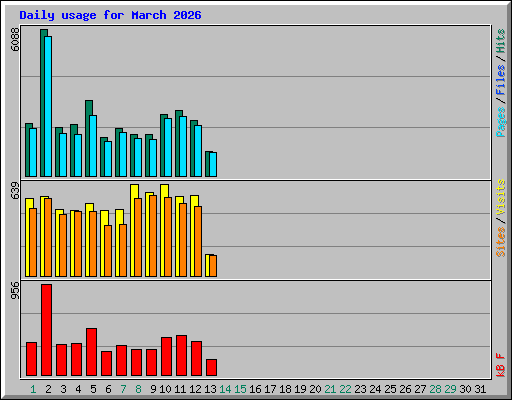The height and width of the screenshot is (400, 512).
Task: Click the red KB bar for day 1
Action: tap(31, 359)
